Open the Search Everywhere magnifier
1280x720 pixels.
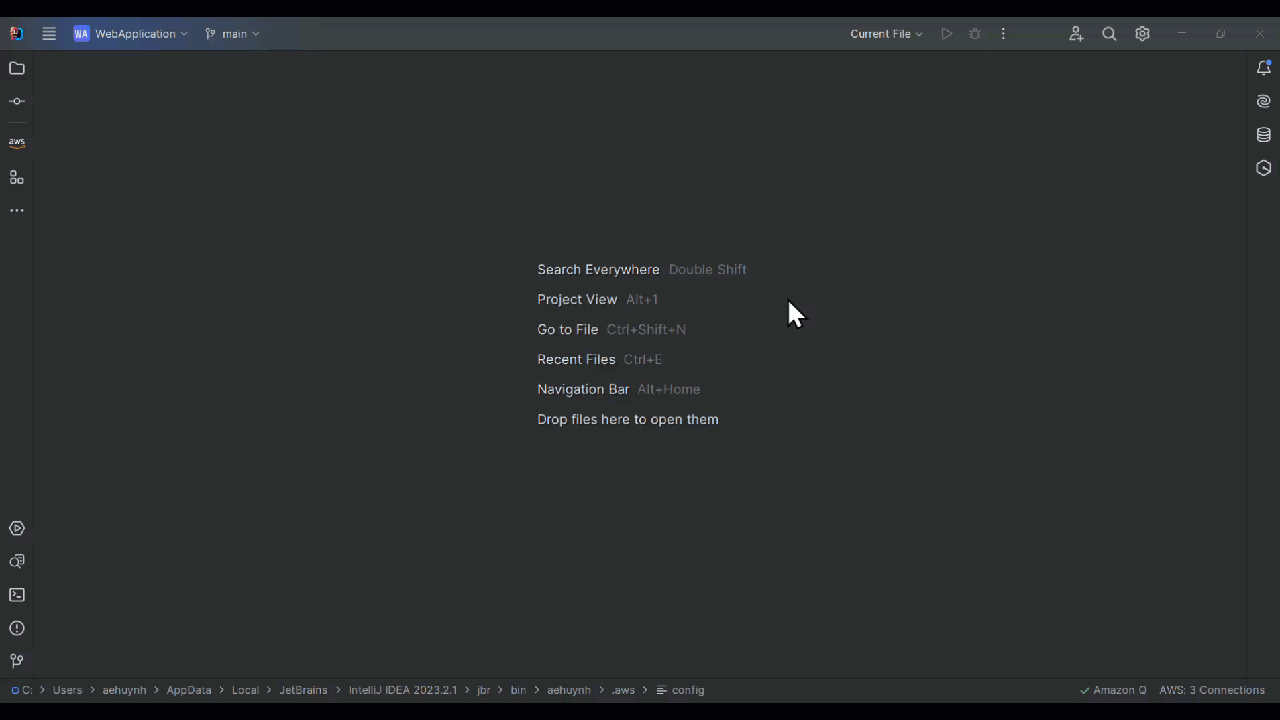click(x=1109, y=33)
